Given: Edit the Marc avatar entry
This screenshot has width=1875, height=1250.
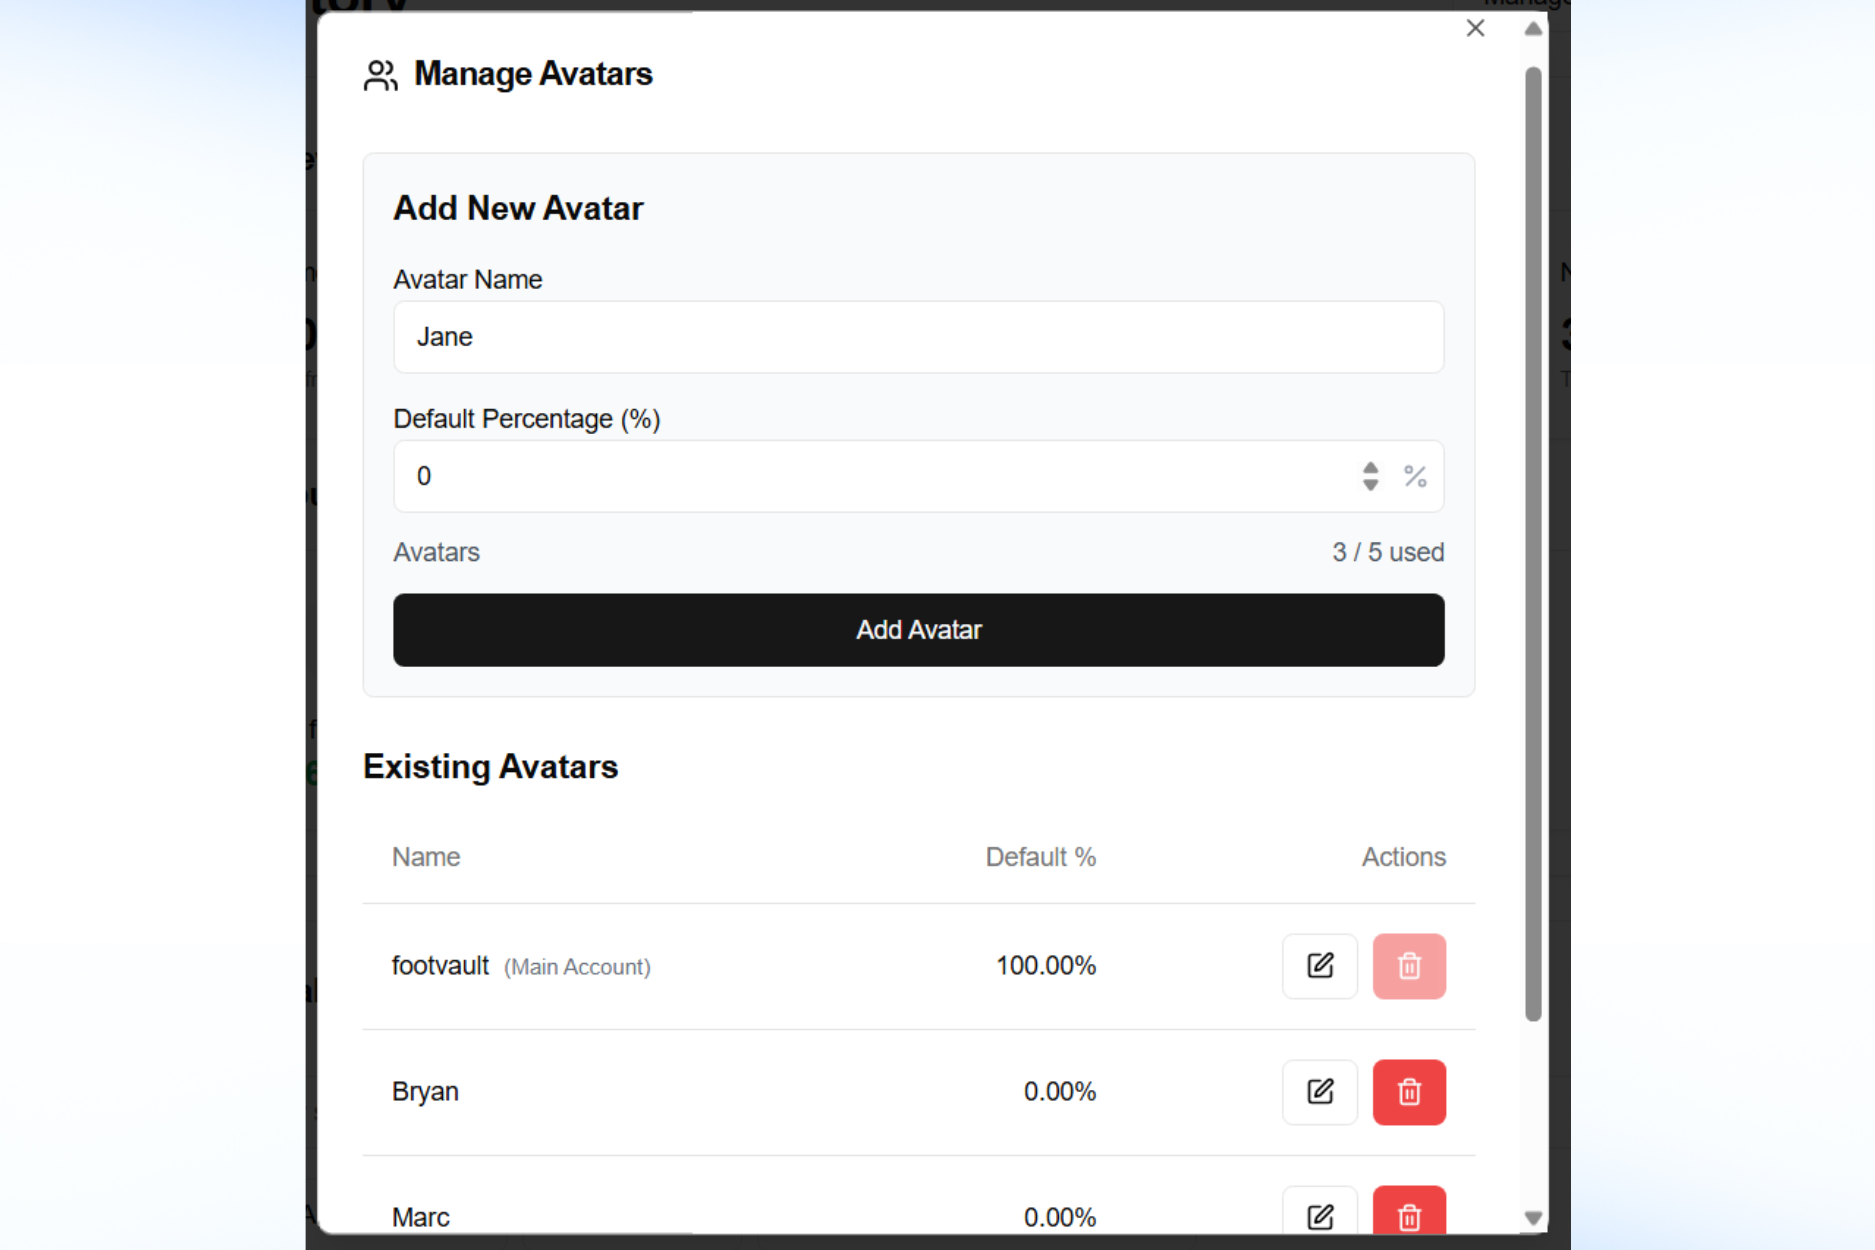Looking at the screenshot, I should point(1319,1216).
